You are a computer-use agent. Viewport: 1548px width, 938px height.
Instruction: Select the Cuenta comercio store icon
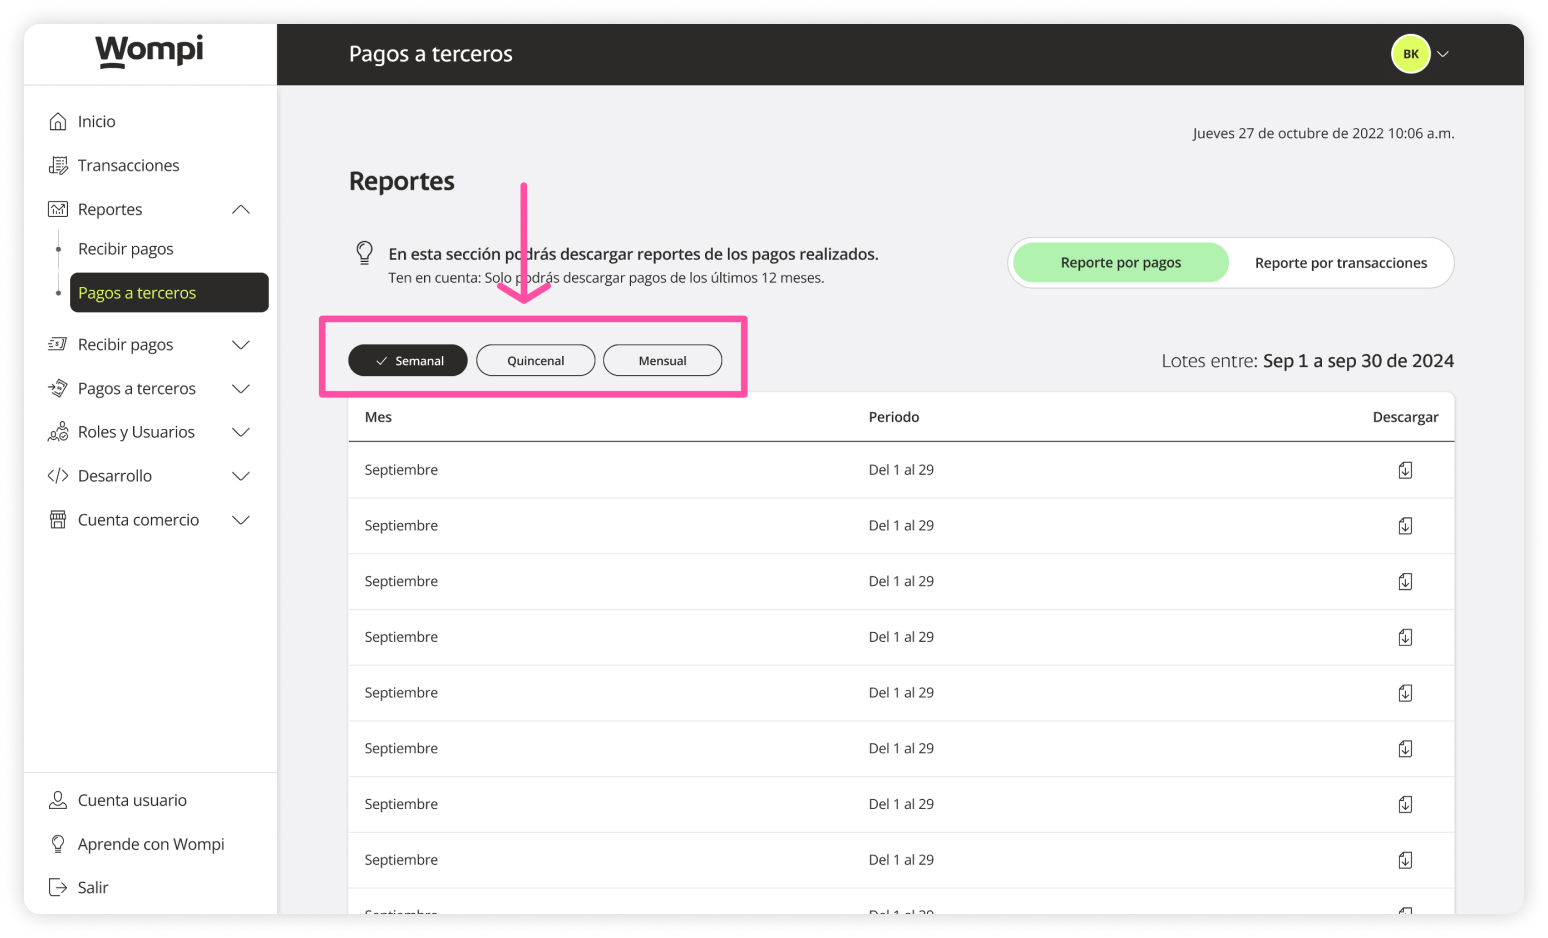(59, 519)
